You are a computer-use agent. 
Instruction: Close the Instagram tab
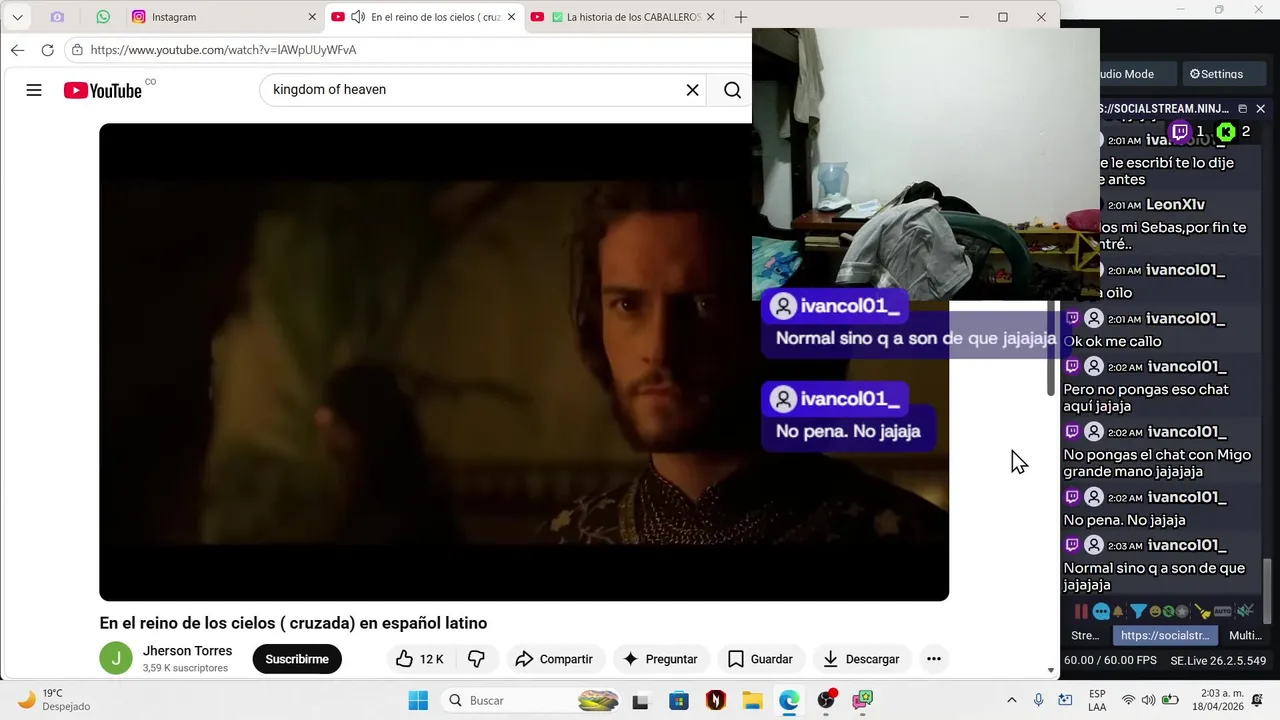[312, 17]
